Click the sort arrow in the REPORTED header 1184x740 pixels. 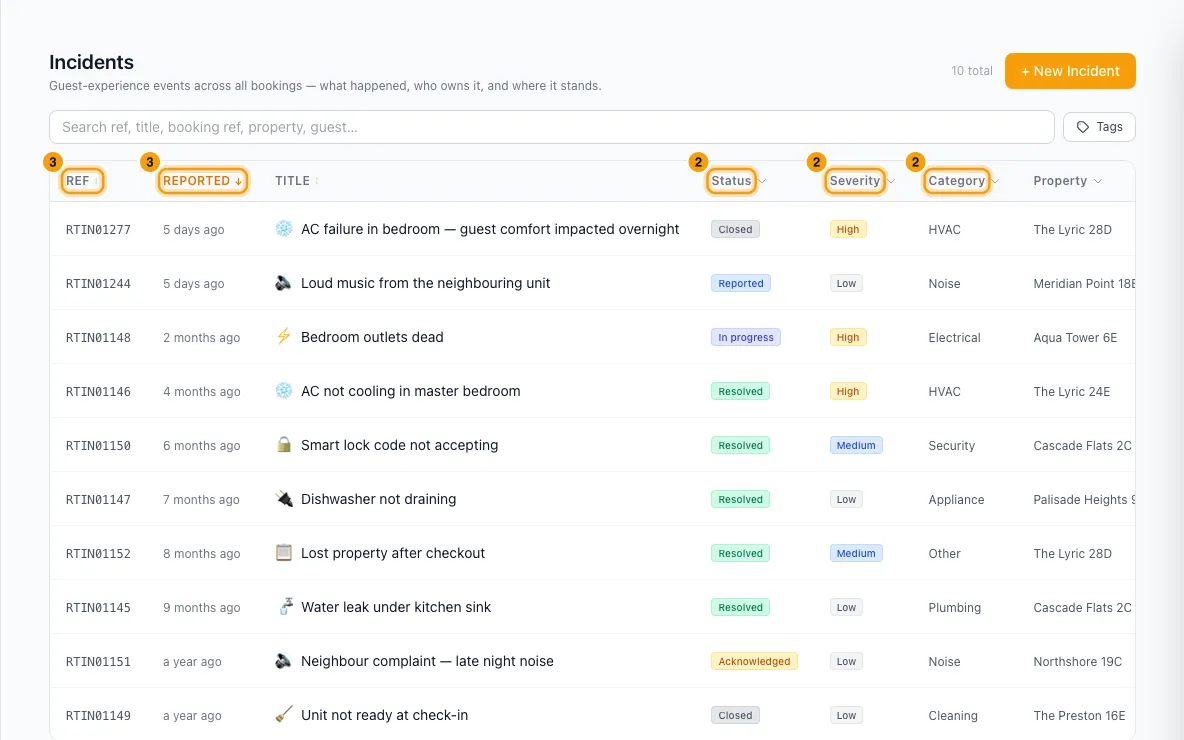238,181
